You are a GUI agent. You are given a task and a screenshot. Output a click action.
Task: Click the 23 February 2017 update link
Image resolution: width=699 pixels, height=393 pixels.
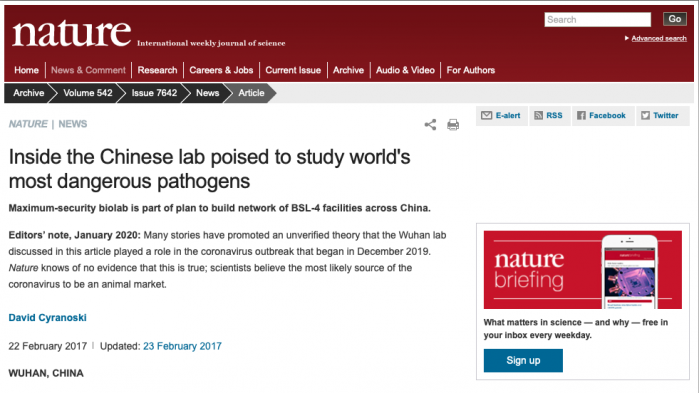coord(182,346)
